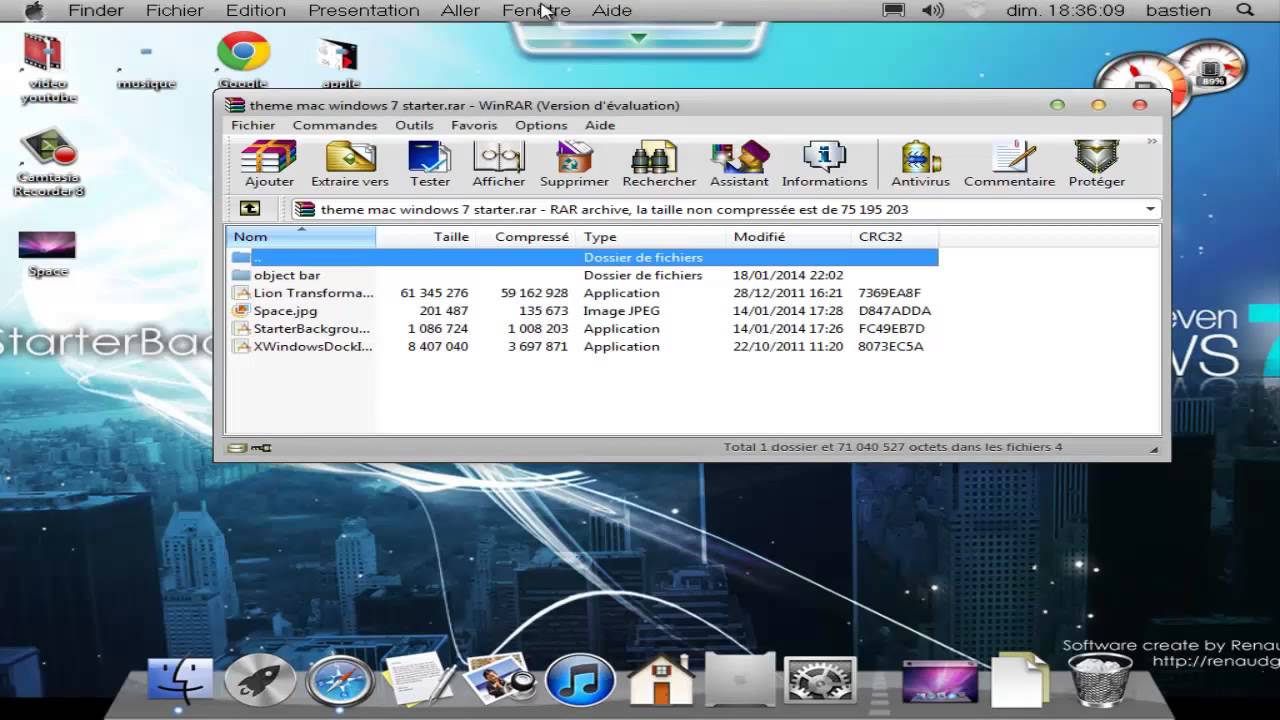Click the bastien user name
The height and width of the screenshot is (720, 1280).
click(1177, 10)
